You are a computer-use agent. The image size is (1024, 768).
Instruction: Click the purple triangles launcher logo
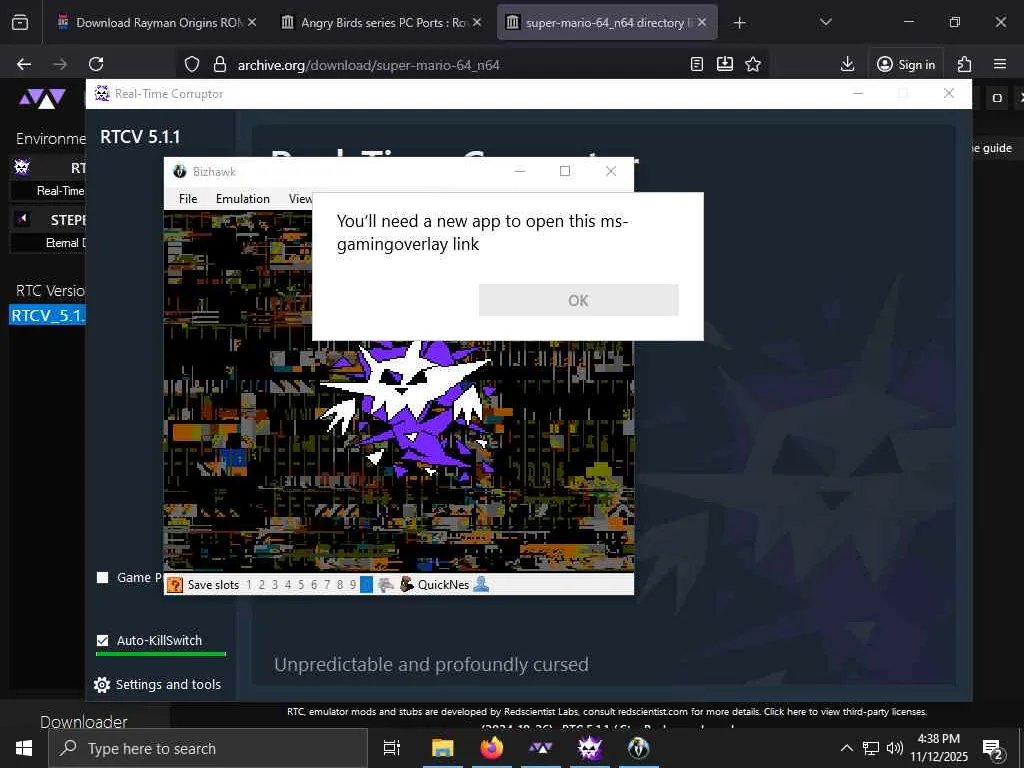[x=42, y=97]
